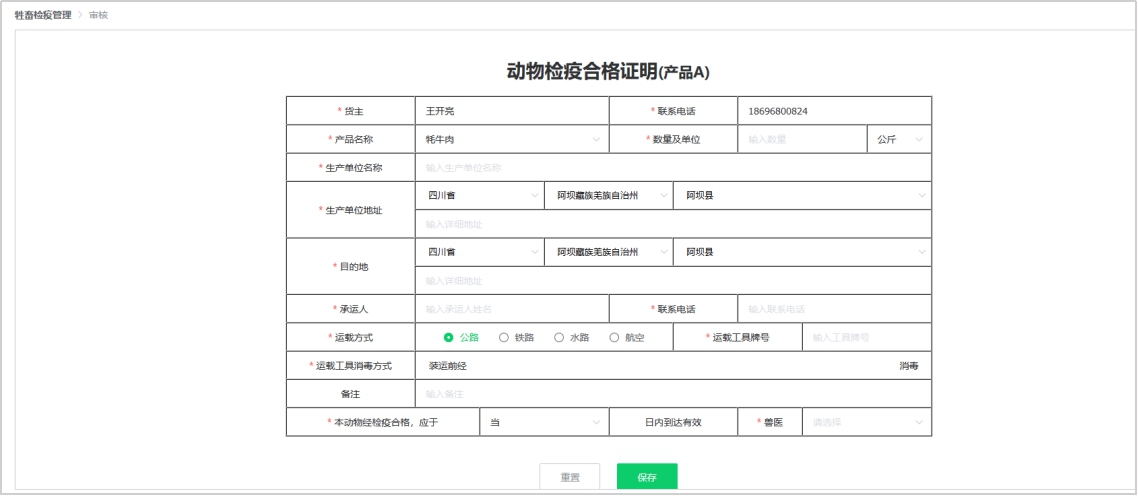Image resolution: width=1138 pixels, height=497 pixels.
Task: Focus the 输入工具牌号 plate number field
Action: 867,337
